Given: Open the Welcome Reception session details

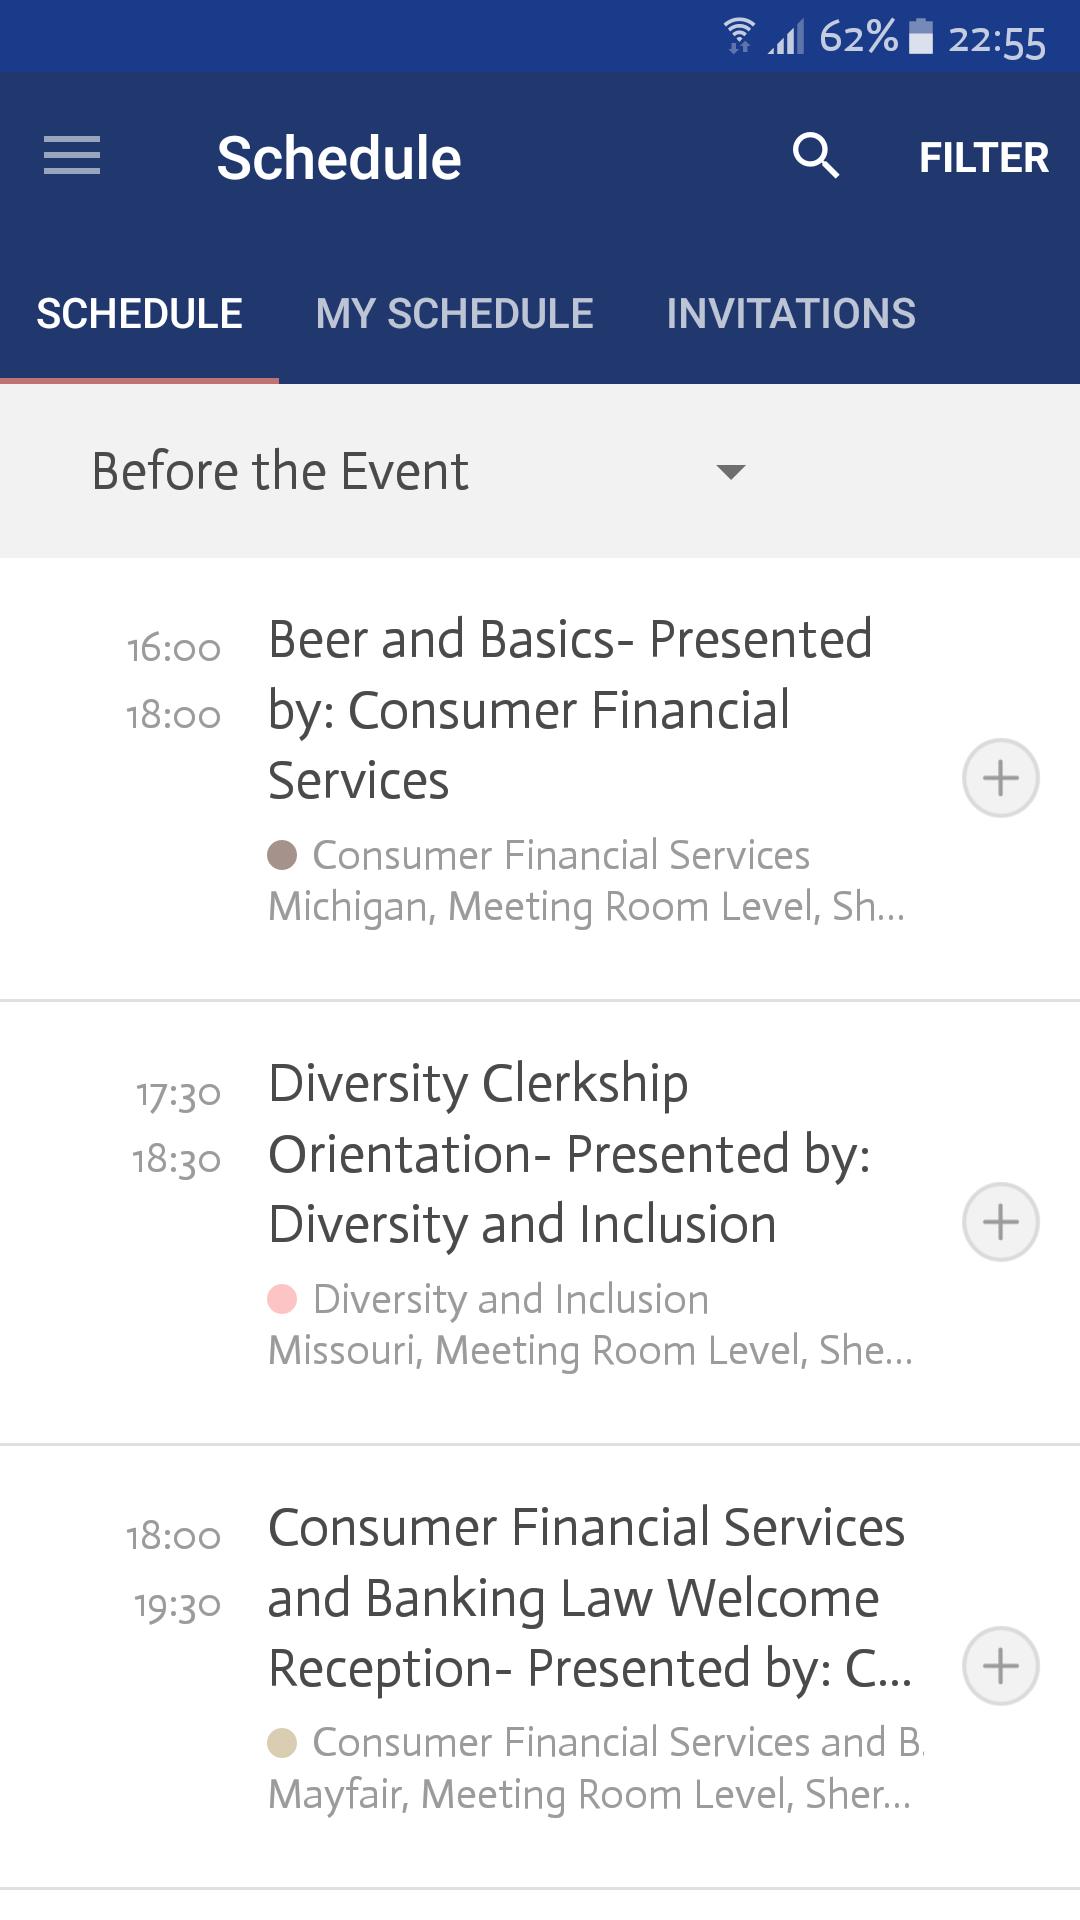Looking at the screenshot, I should 570,1600.
